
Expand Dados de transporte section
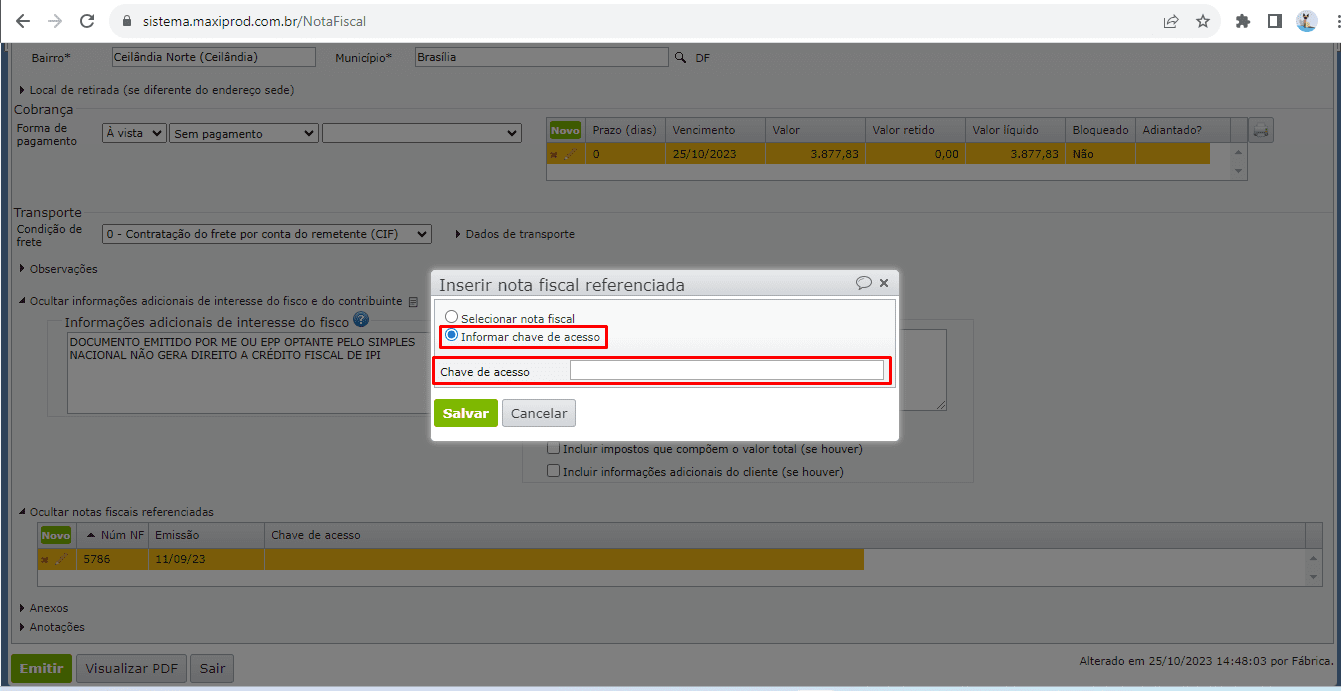[x=514, y=234]
